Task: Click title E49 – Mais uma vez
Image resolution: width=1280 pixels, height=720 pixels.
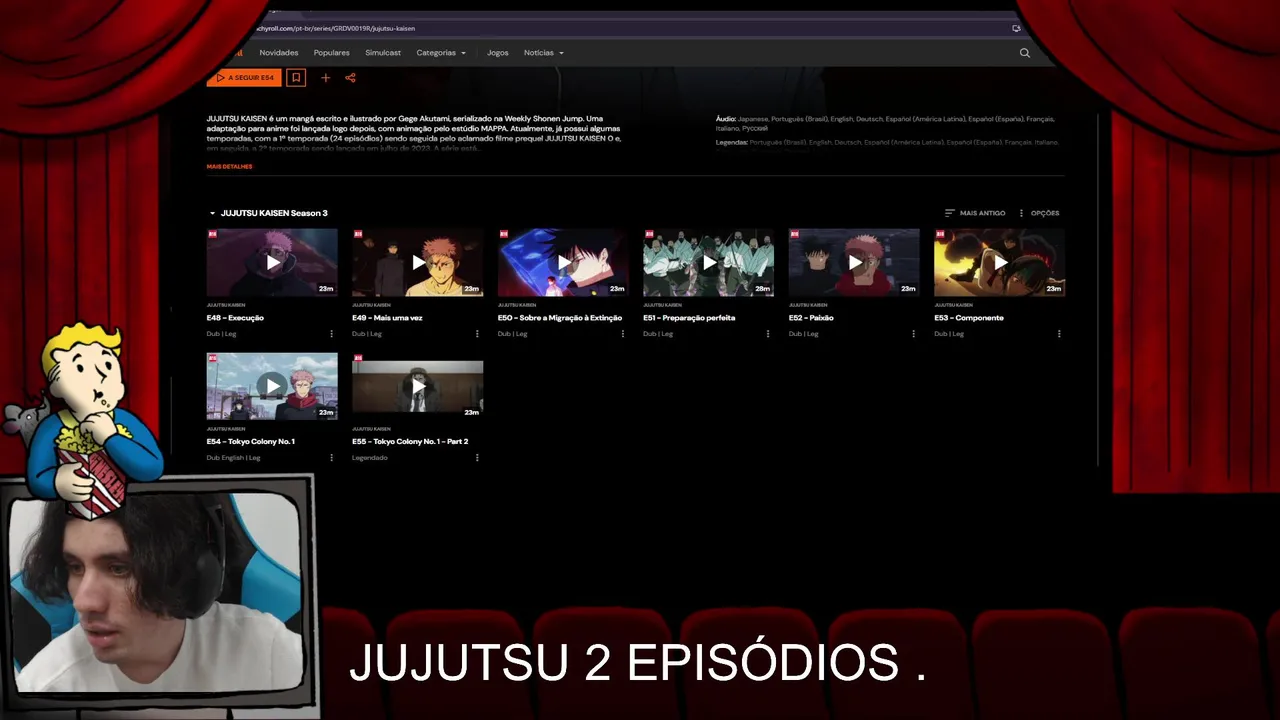Action: [x=387, y=318]
